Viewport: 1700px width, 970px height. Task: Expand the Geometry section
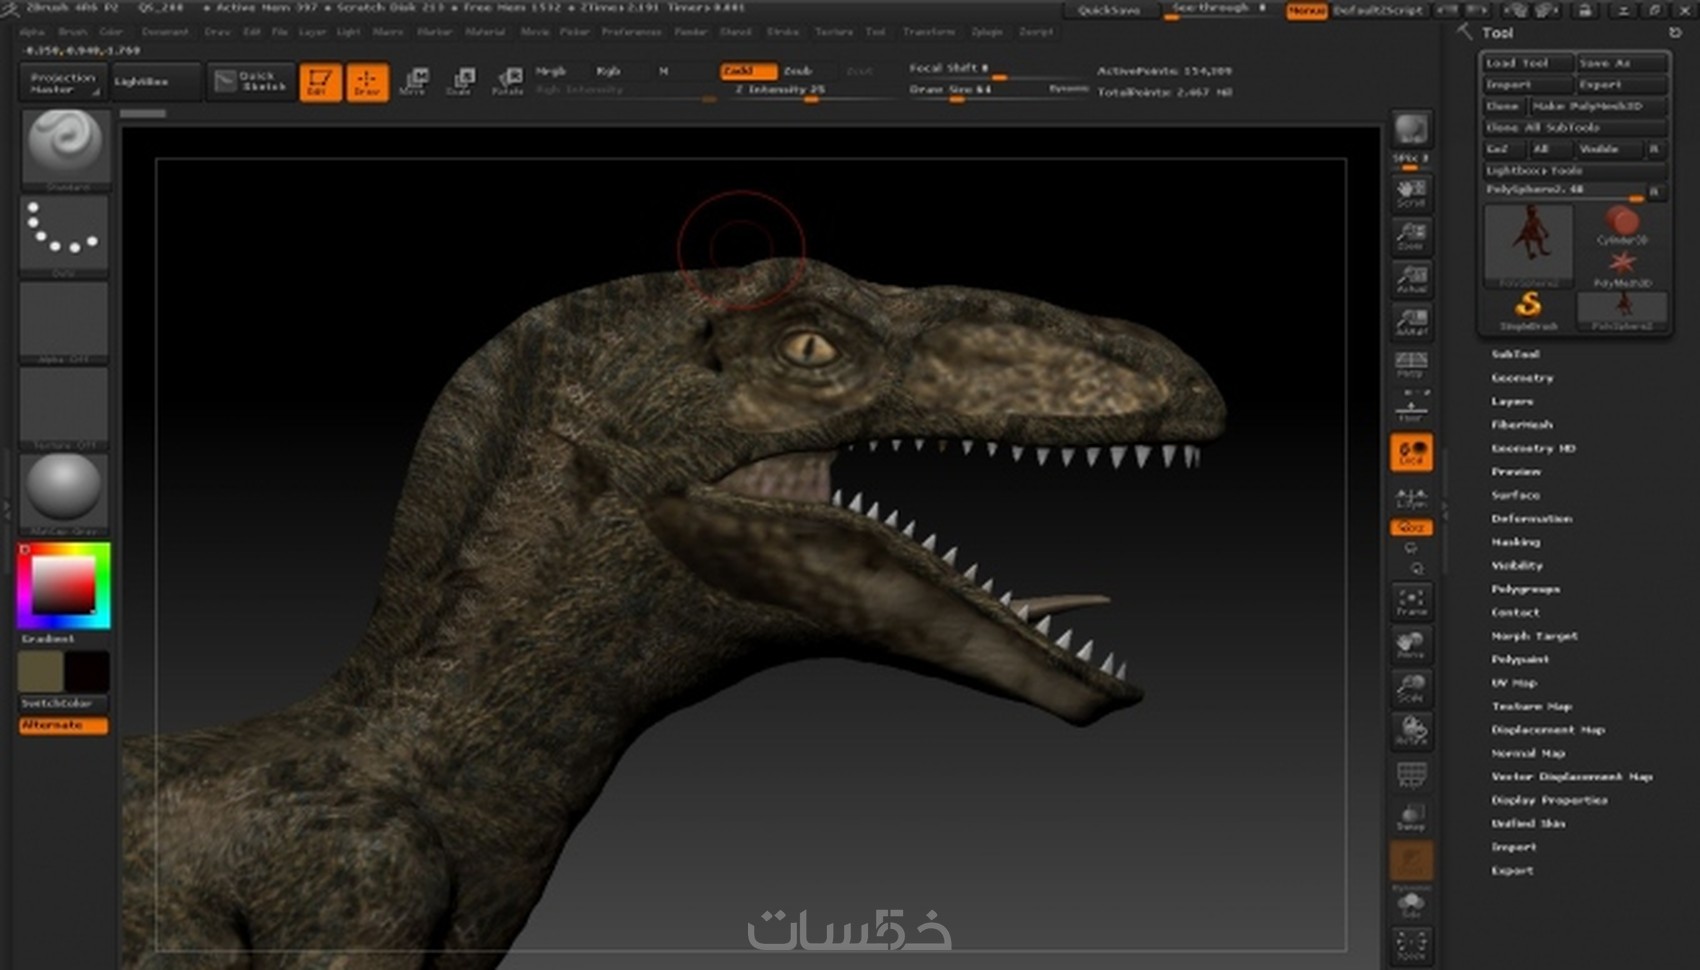coord(1522,378)
